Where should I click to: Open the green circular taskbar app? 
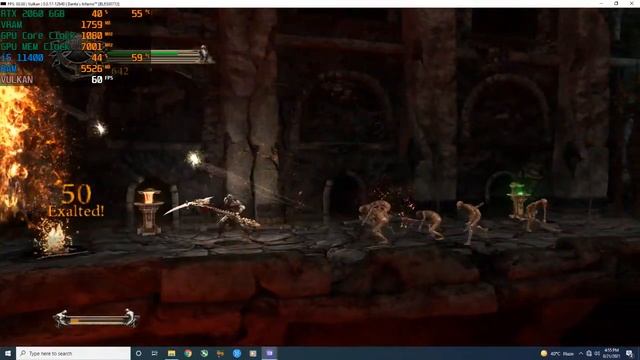[204, 353]
